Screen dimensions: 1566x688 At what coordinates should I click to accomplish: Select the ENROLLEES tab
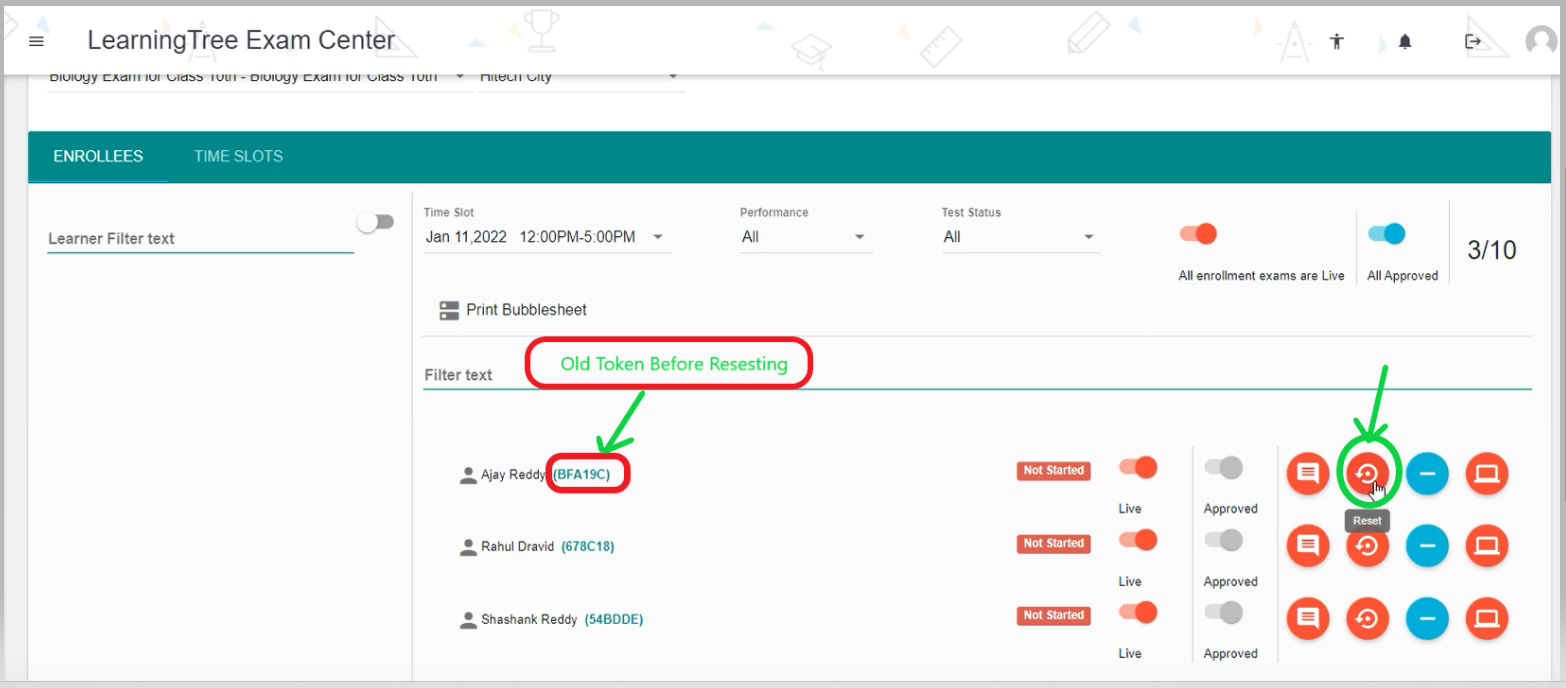[98, 156]
